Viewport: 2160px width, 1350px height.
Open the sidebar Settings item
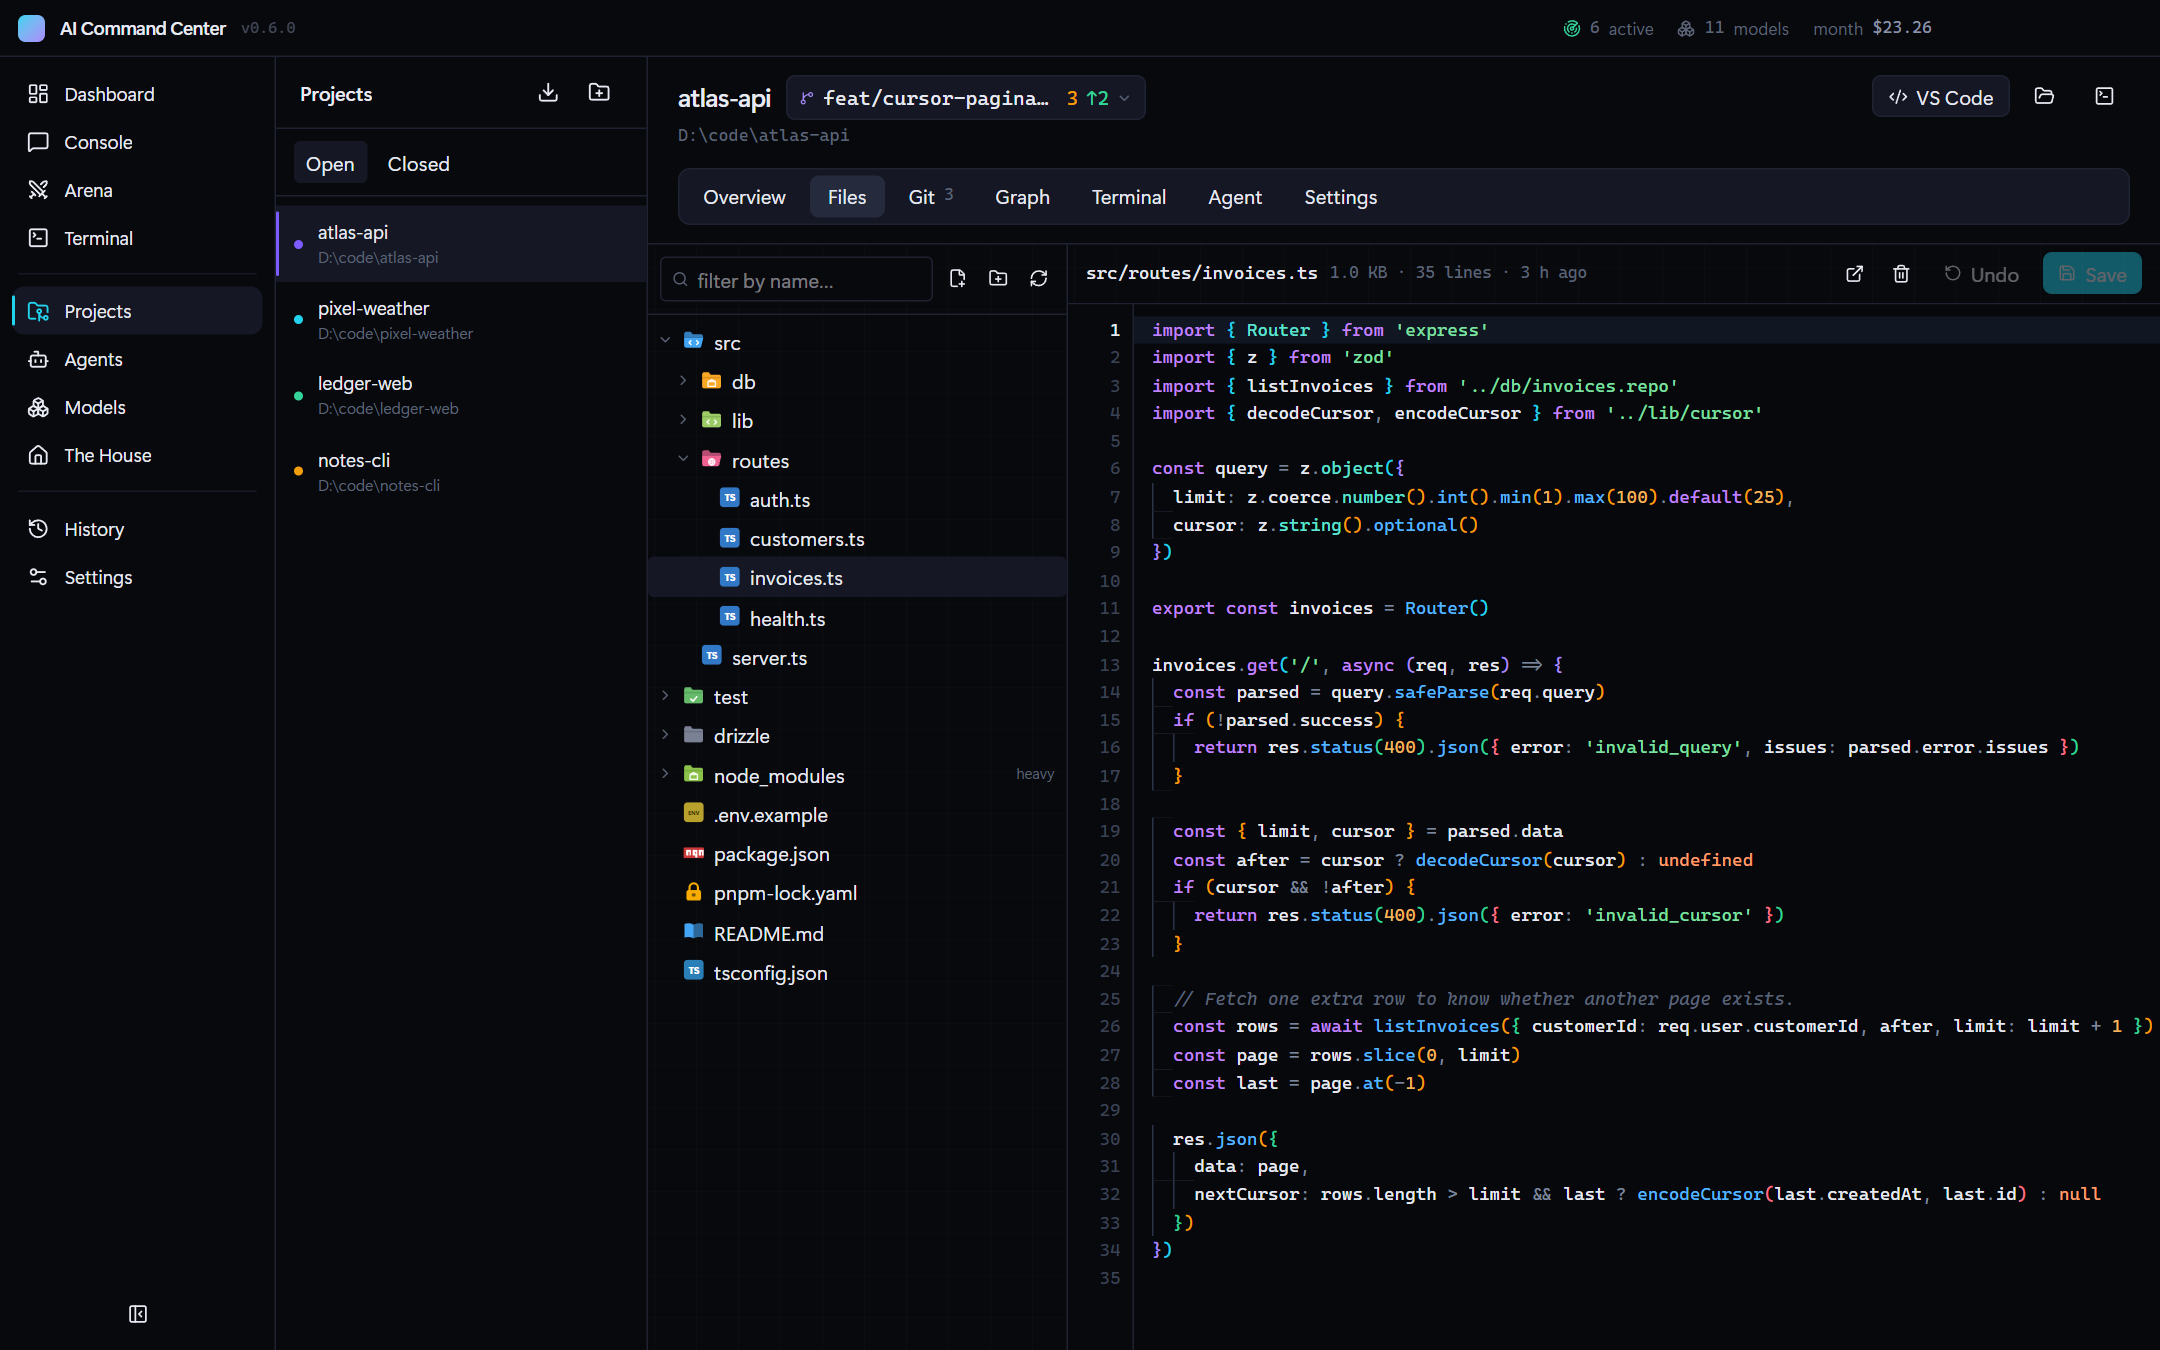[x=138, y=577]
